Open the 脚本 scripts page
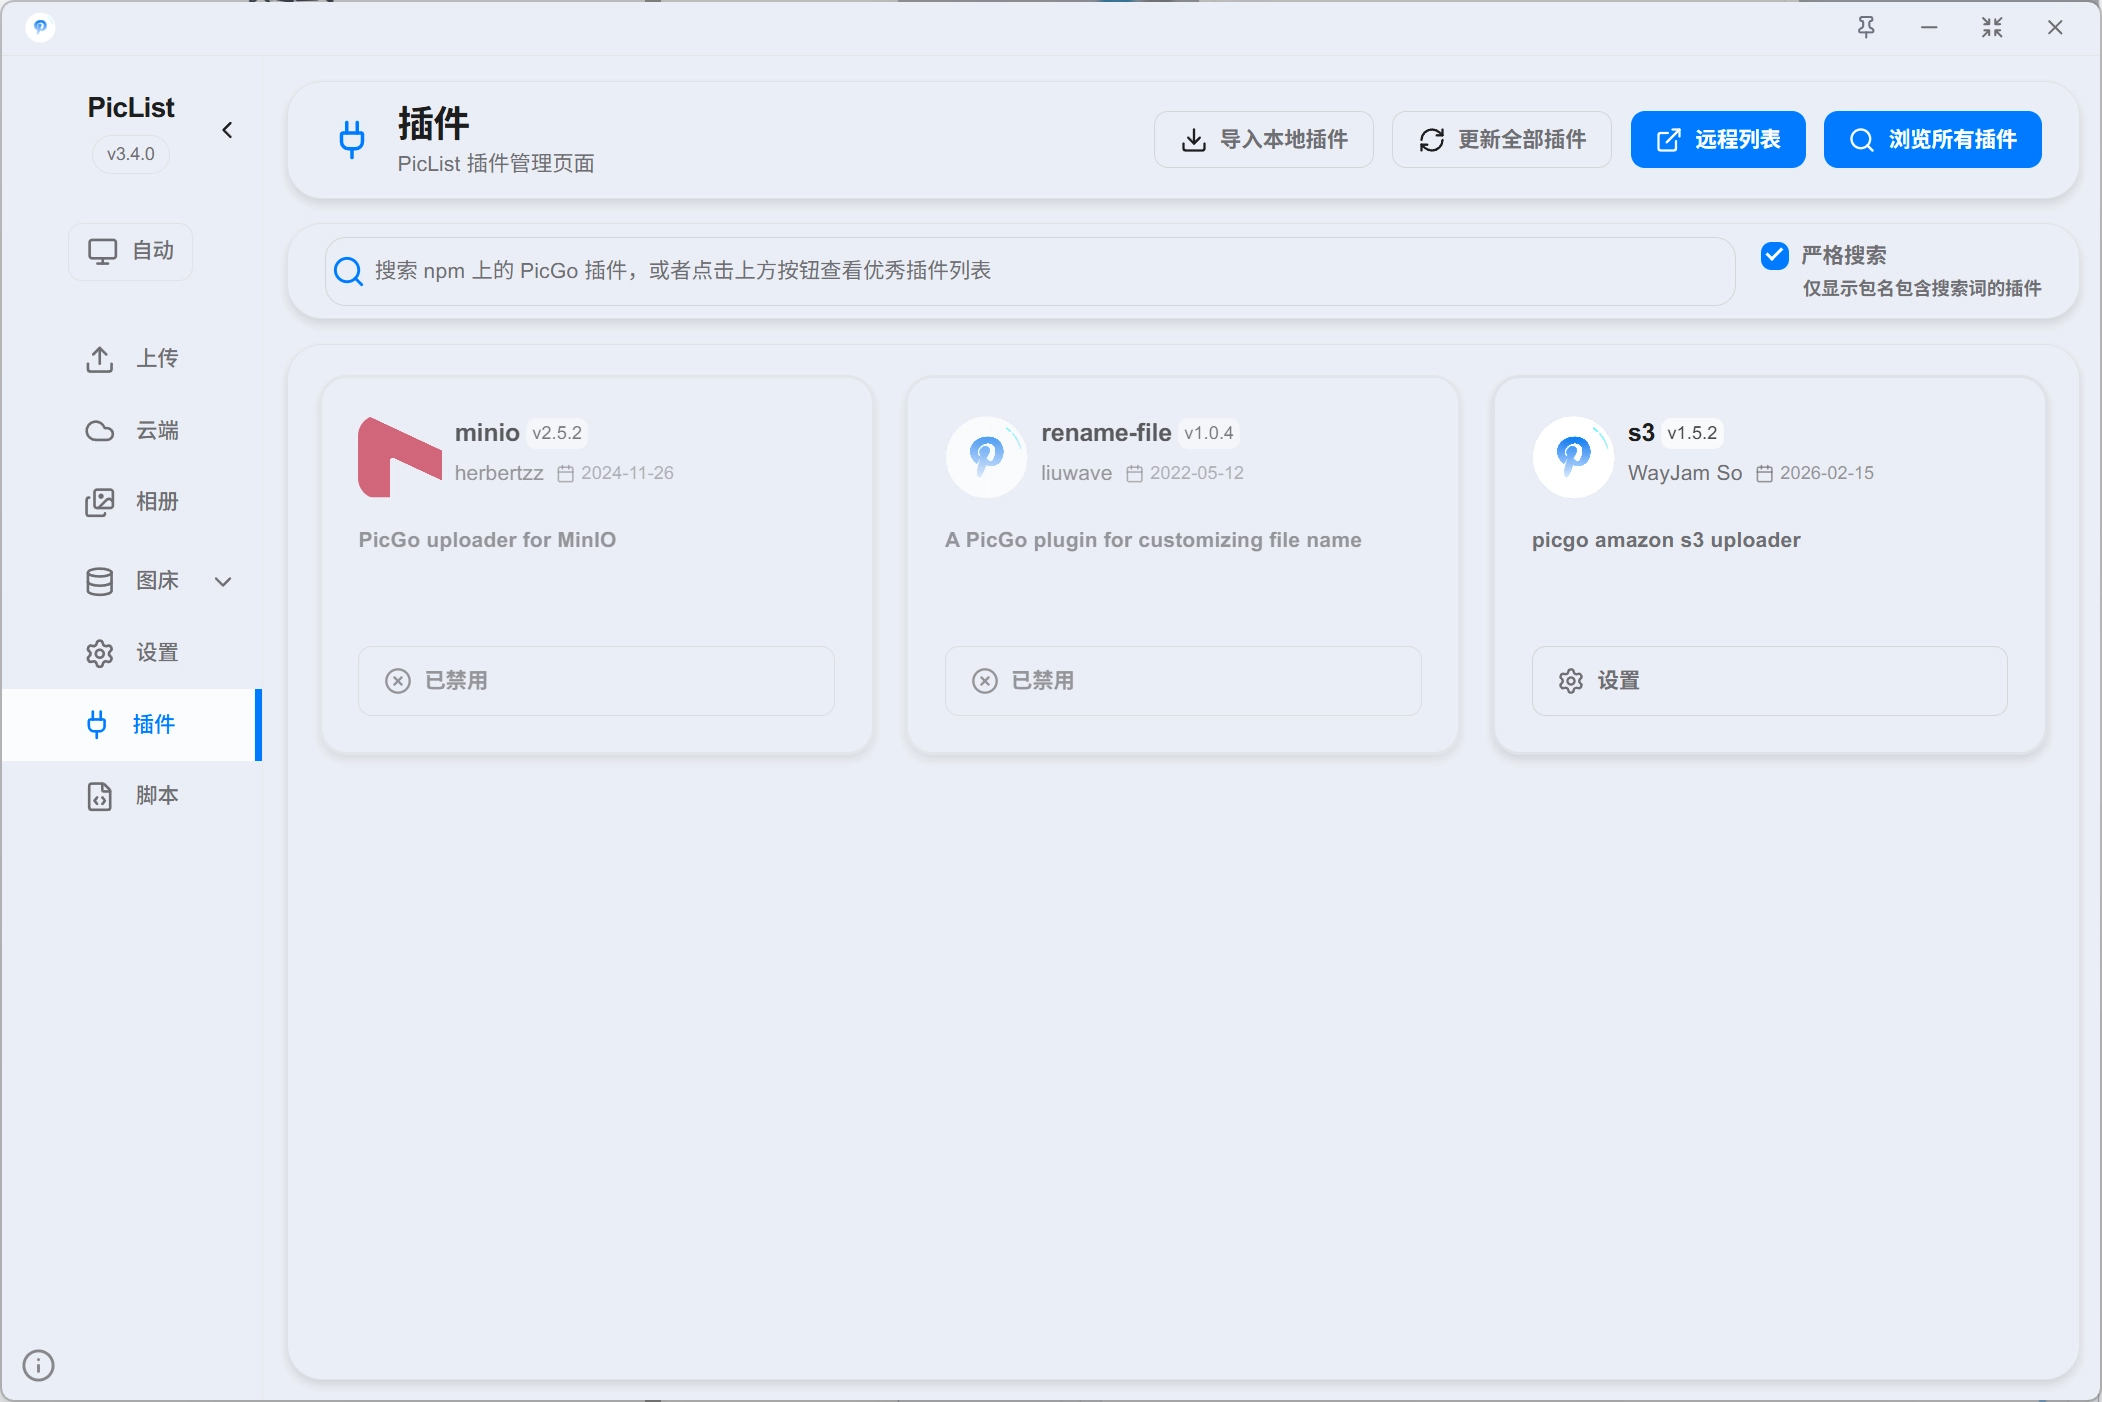The image size is (2102, 1402). point(131,796)
